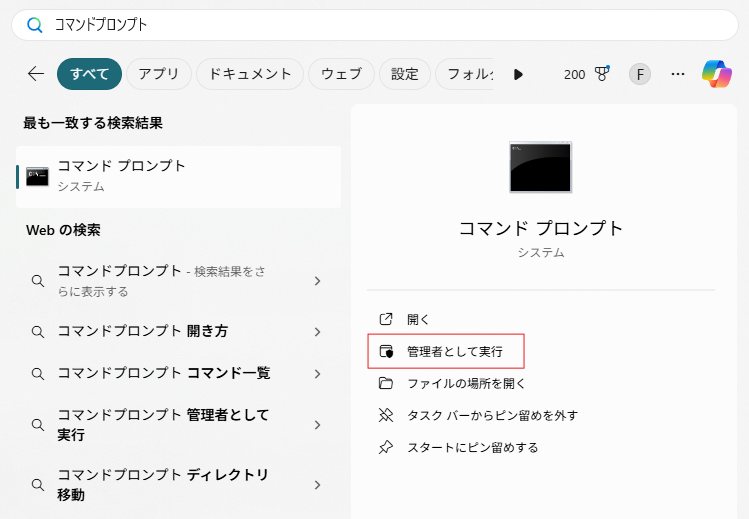This screenshot has height=519, width=749.
Task: Switch to the 設定 filter tab
Action: click(405, 74)
